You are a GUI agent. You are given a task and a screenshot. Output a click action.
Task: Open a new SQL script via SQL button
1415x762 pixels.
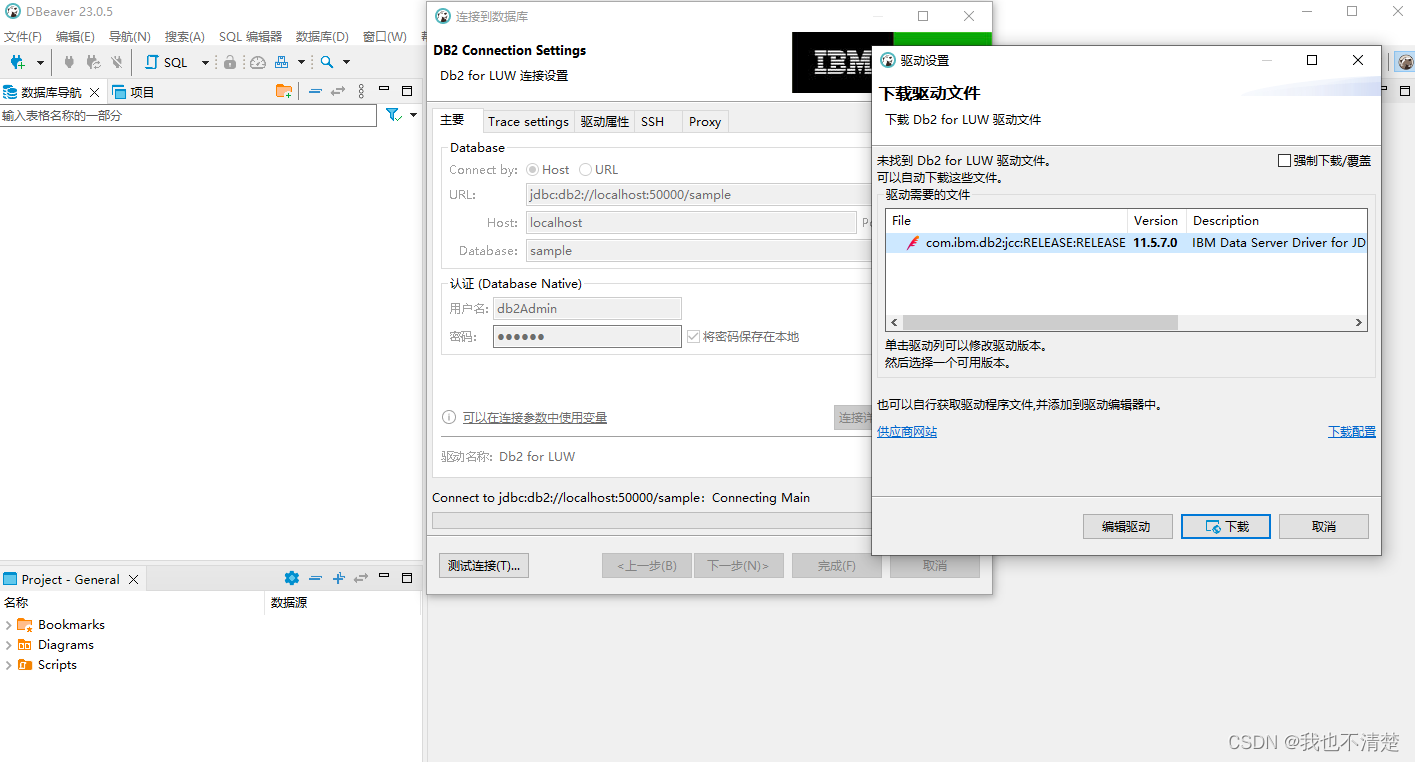pyautogui.click(x=167, y=62)
